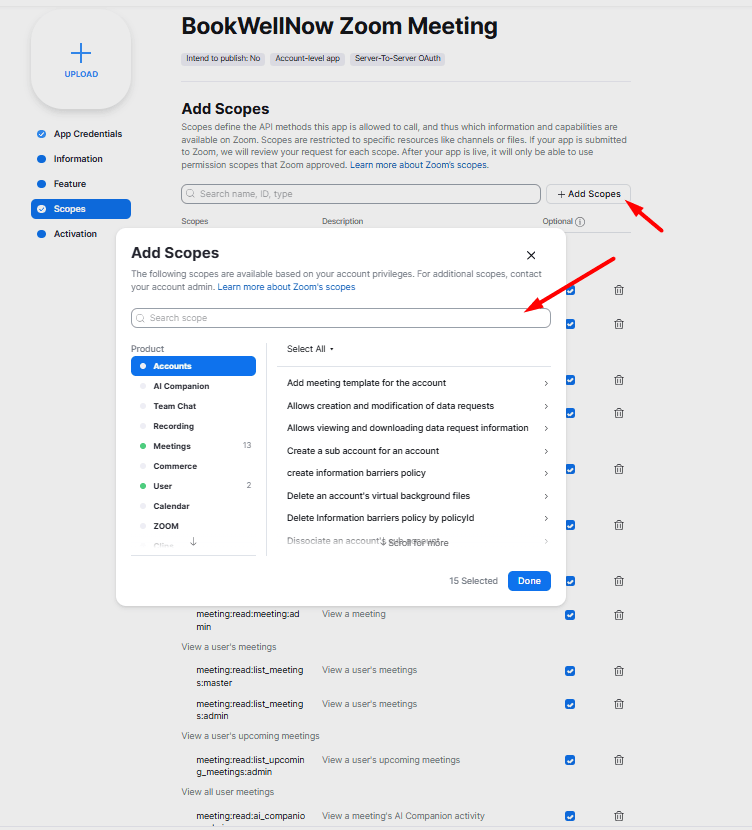Expand Create a sub account for an account
Screen dimensions: 752x830
417,450
